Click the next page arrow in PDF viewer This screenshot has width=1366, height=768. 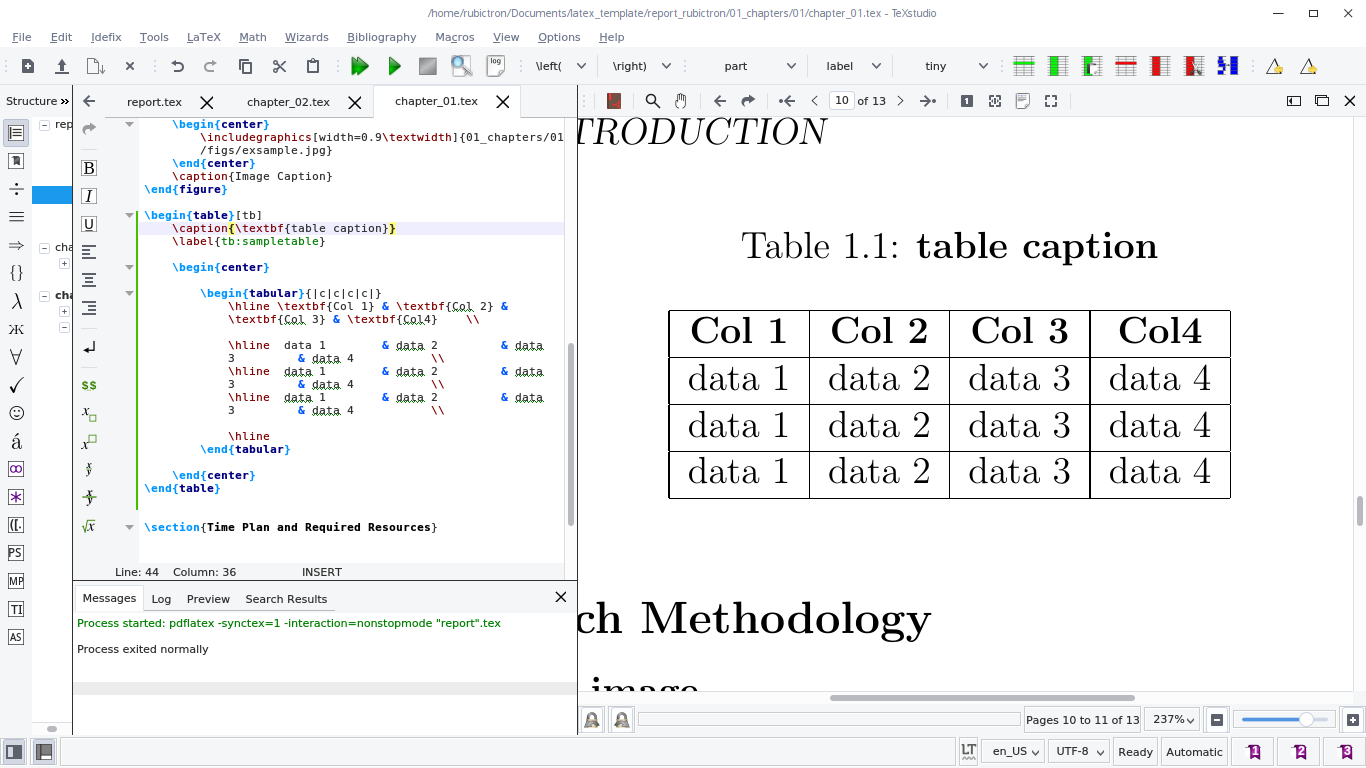899,101
